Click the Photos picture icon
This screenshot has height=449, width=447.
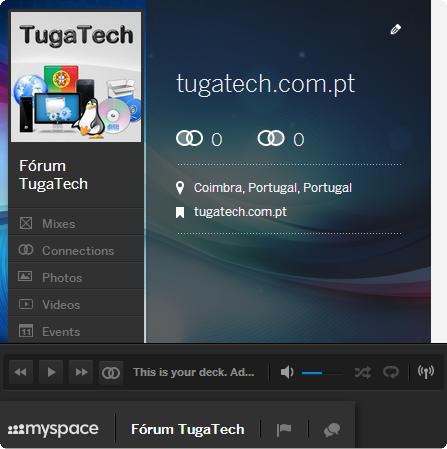point(25,276)
